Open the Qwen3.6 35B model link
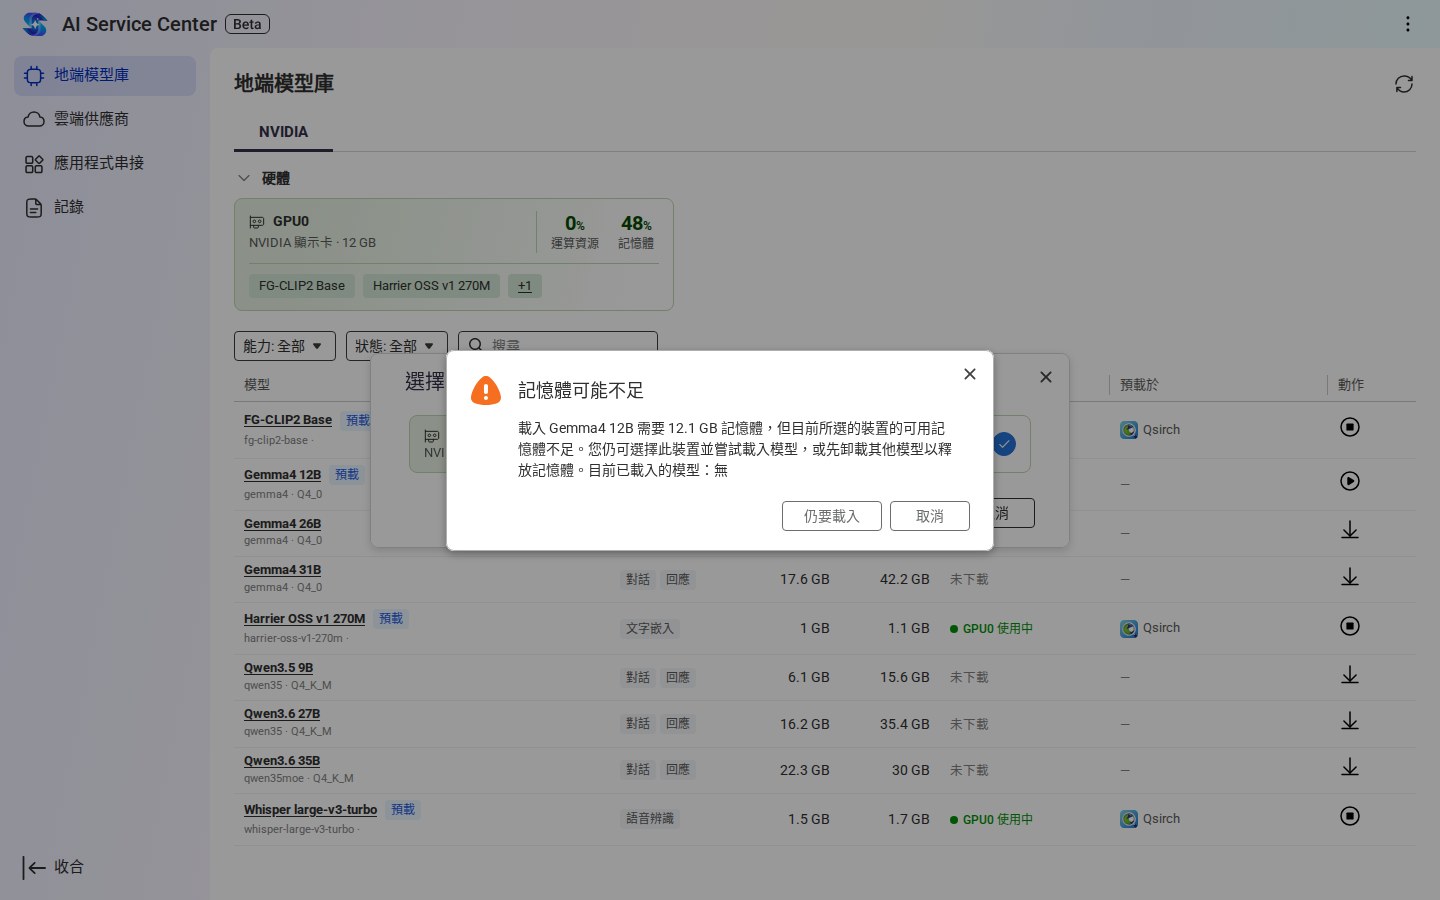1440x900 pixels. pyautogui.click(x=282, y=761)
